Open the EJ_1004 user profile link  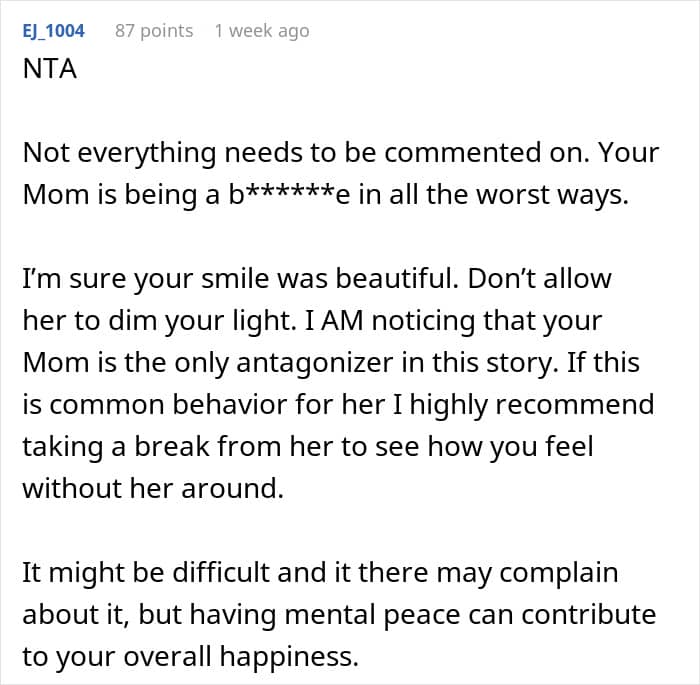coord(53,31)
